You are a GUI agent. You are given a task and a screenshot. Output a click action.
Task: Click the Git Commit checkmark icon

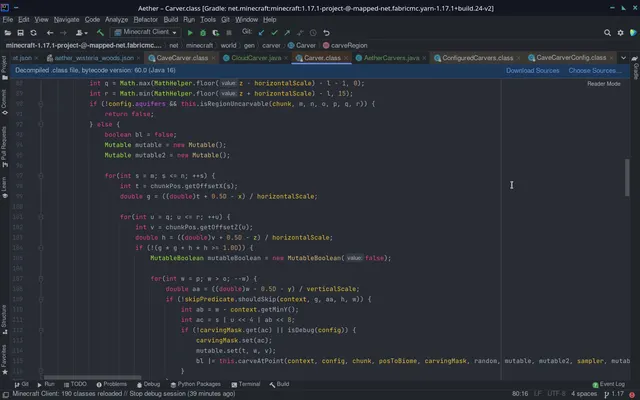click(274, 33)
